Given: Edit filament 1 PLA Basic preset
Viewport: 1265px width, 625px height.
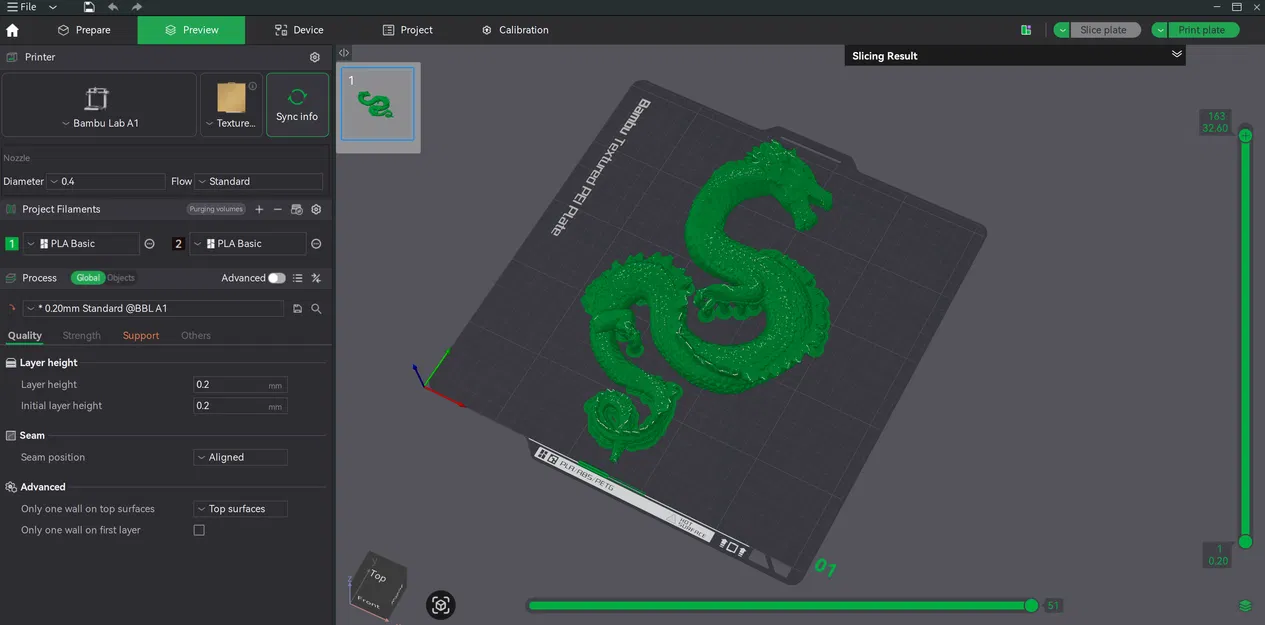Looking at the screenshot, I should click(x=150, y=244).
